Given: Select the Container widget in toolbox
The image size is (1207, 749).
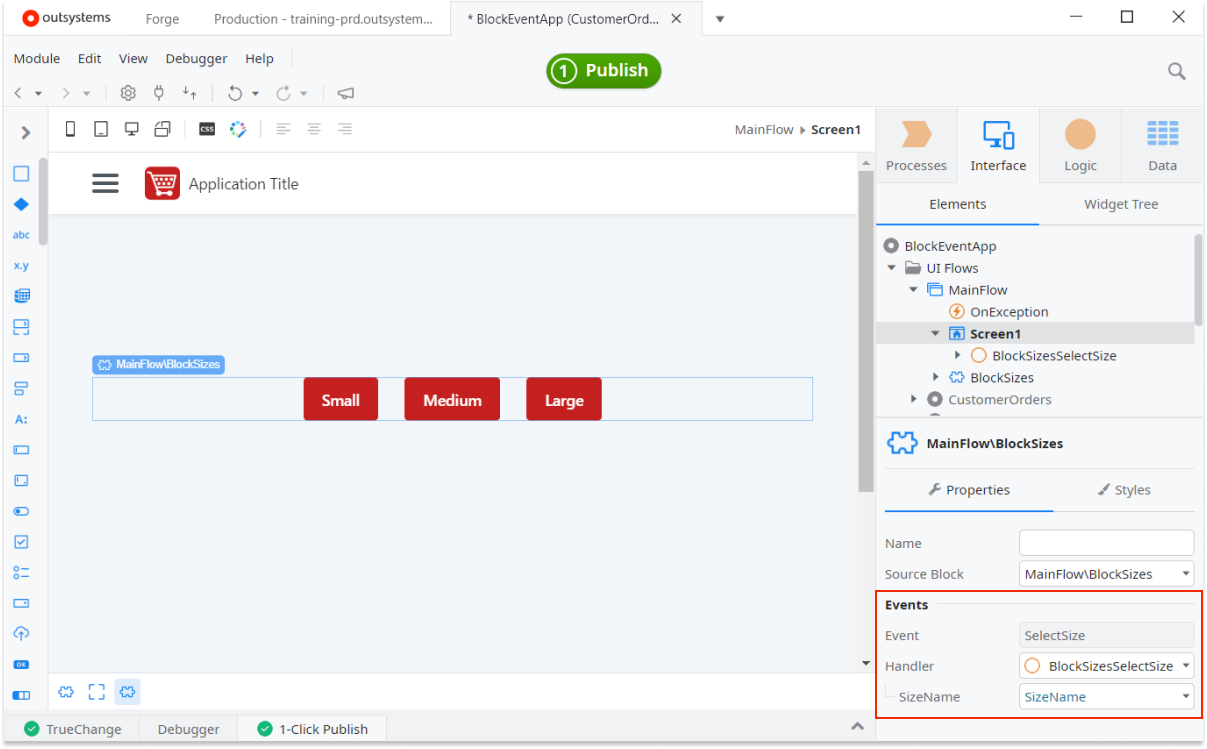Looking at the screenshot, I should 21,174.
